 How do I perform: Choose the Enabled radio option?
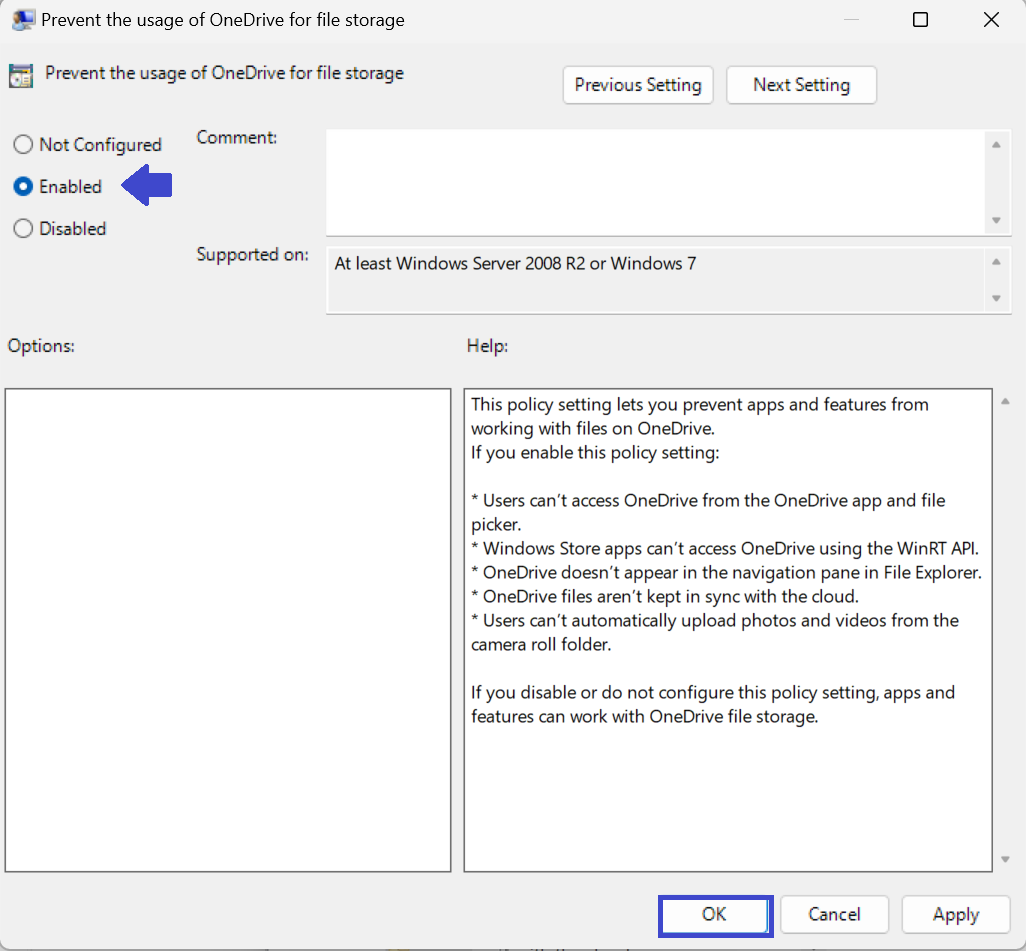pos(23,187)
